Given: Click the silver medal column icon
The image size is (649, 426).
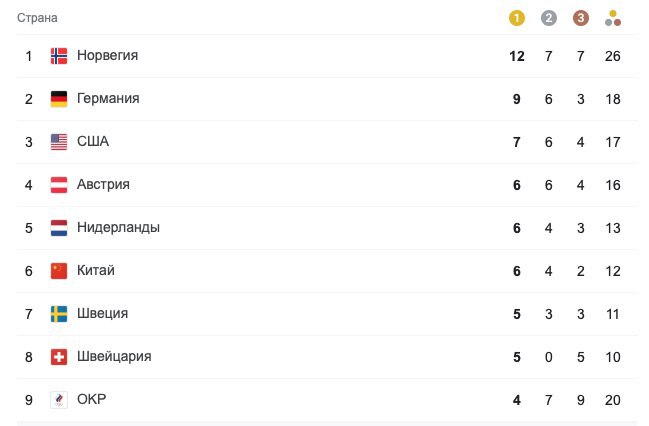Looking at the screenshot, I should [x=548, y=18].
